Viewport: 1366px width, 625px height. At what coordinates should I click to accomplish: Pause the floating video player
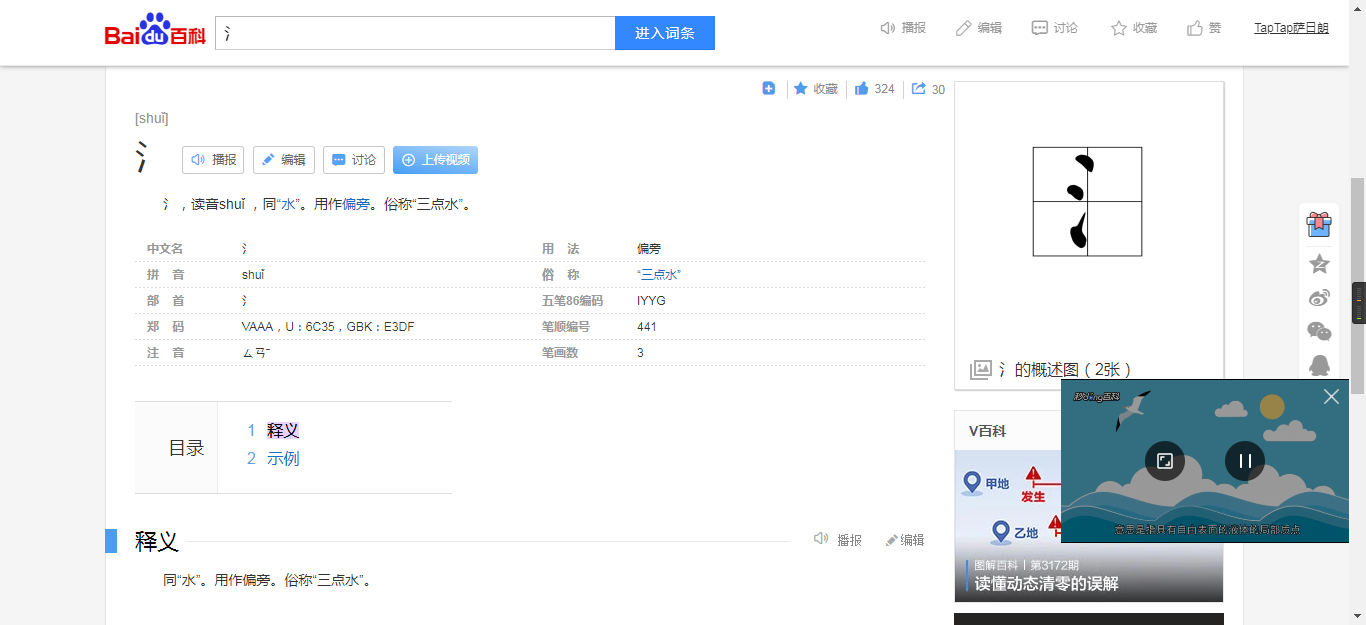tap(1245, 461)
